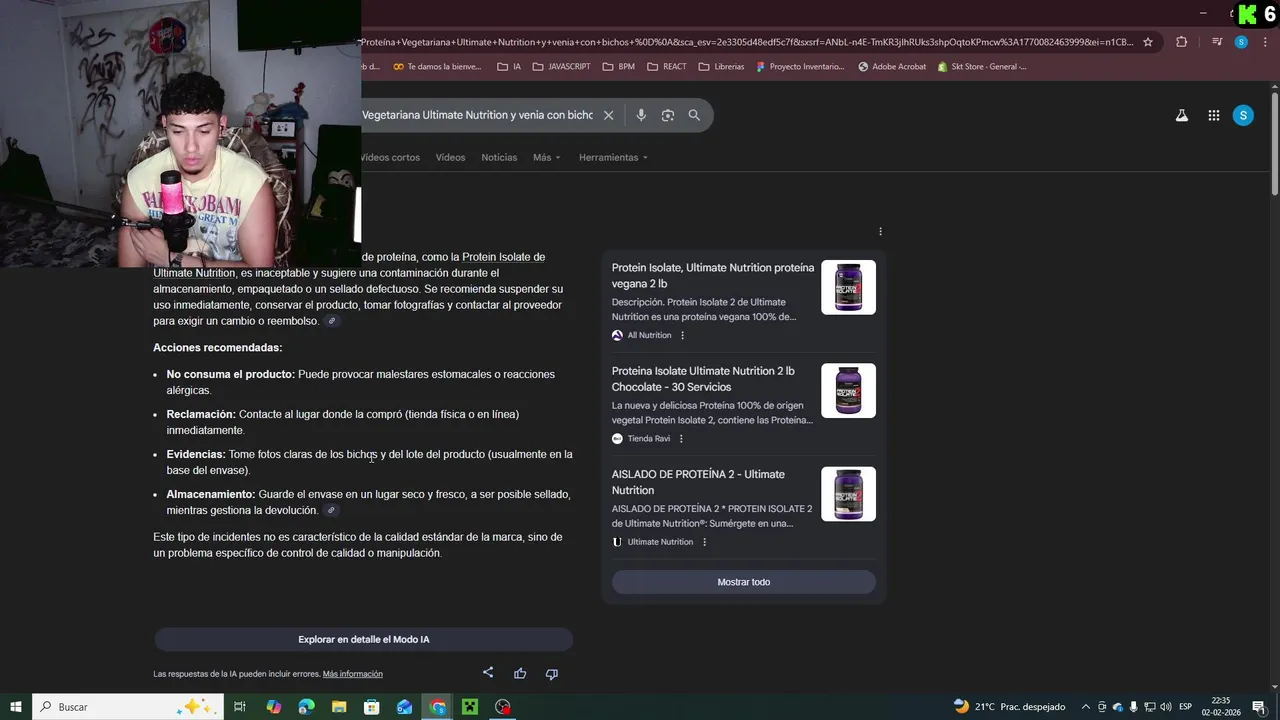Switch to the 'Videos cortos' tab
The image size is (1280, 720).
390,158
